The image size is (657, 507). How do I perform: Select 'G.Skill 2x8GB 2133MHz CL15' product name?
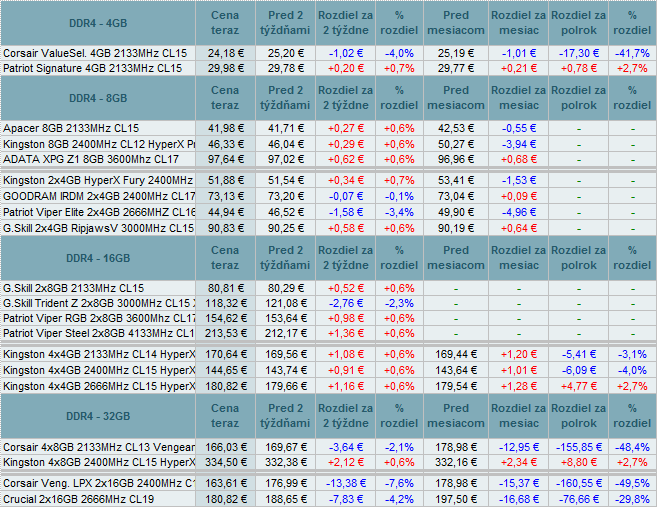[73, 288]
